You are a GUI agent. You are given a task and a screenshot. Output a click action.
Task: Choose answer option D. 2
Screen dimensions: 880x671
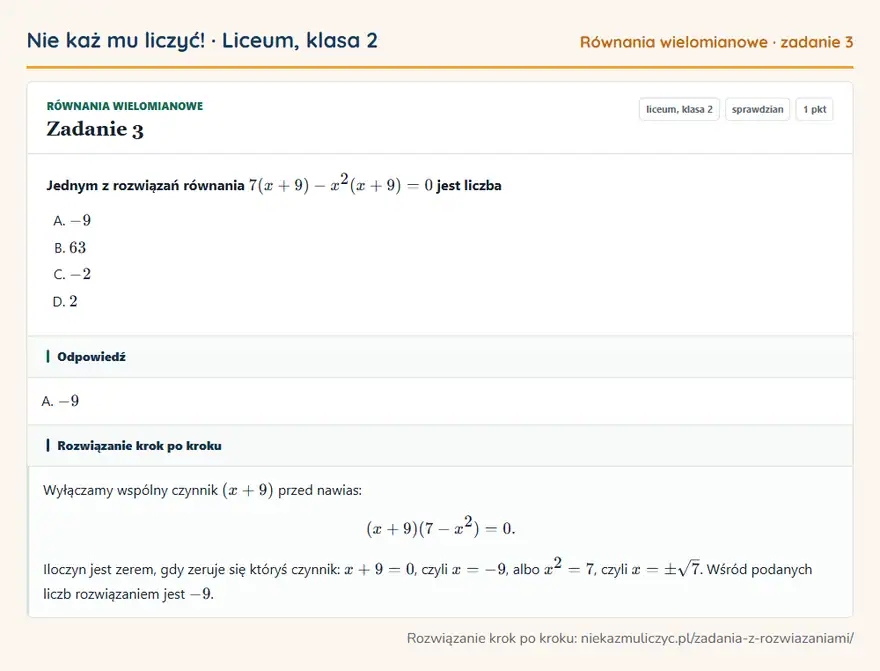point(65,301)
